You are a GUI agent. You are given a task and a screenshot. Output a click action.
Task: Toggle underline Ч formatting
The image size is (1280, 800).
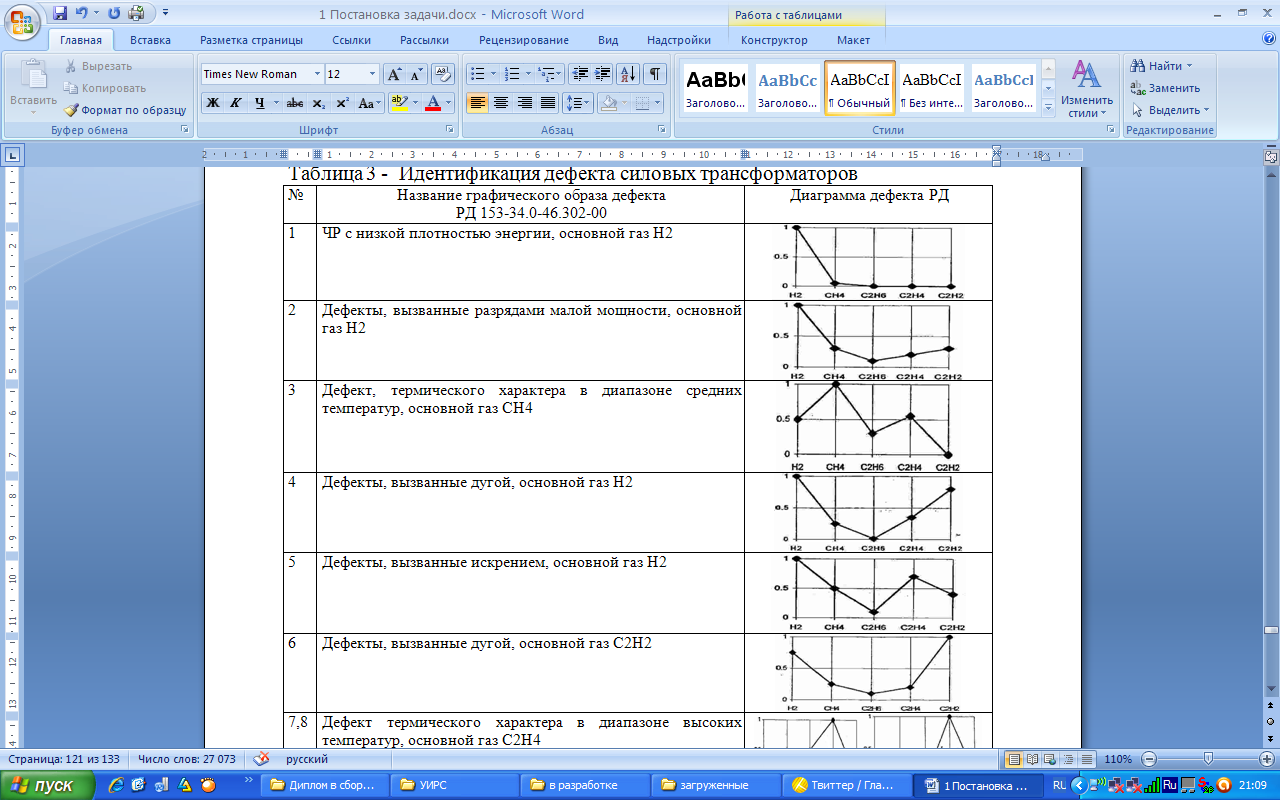[260, 102]
